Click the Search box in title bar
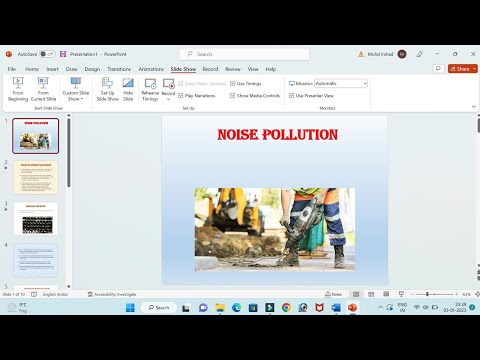The width and height of the screenshot is (480, 360). tap(244, 54)
